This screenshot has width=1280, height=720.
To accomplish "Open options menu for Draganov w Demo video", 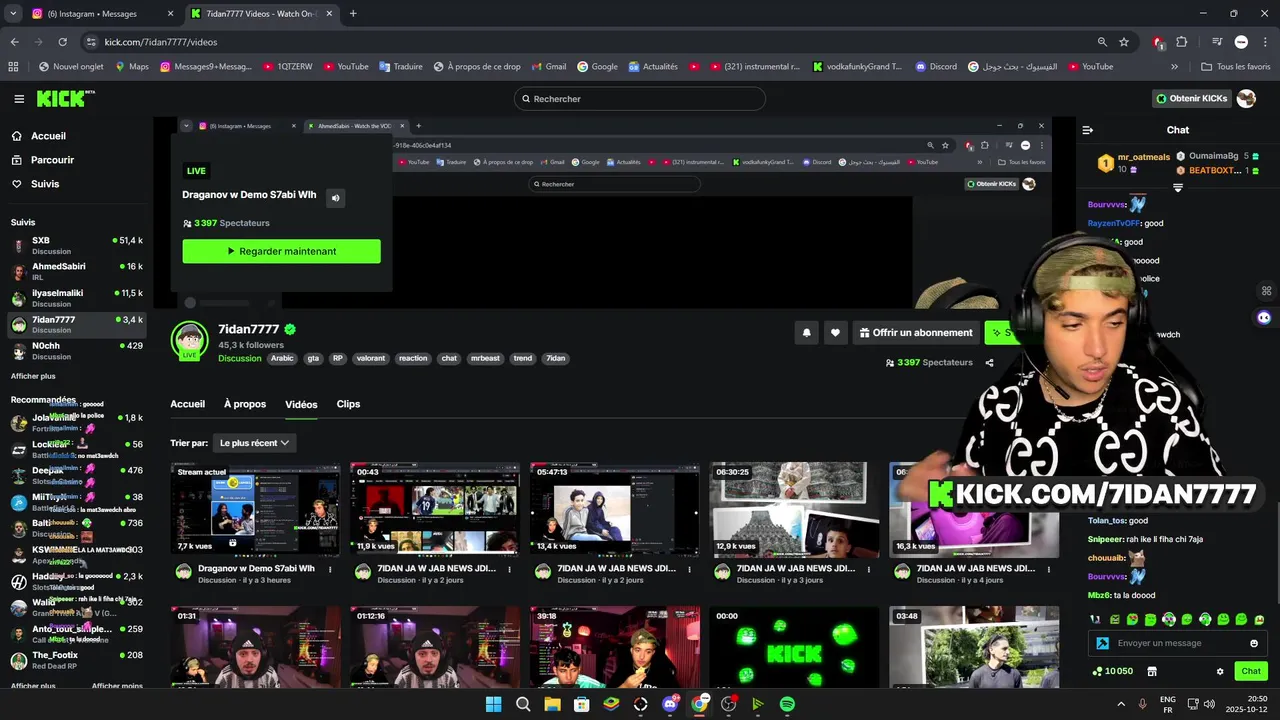I will click(329, 569).
